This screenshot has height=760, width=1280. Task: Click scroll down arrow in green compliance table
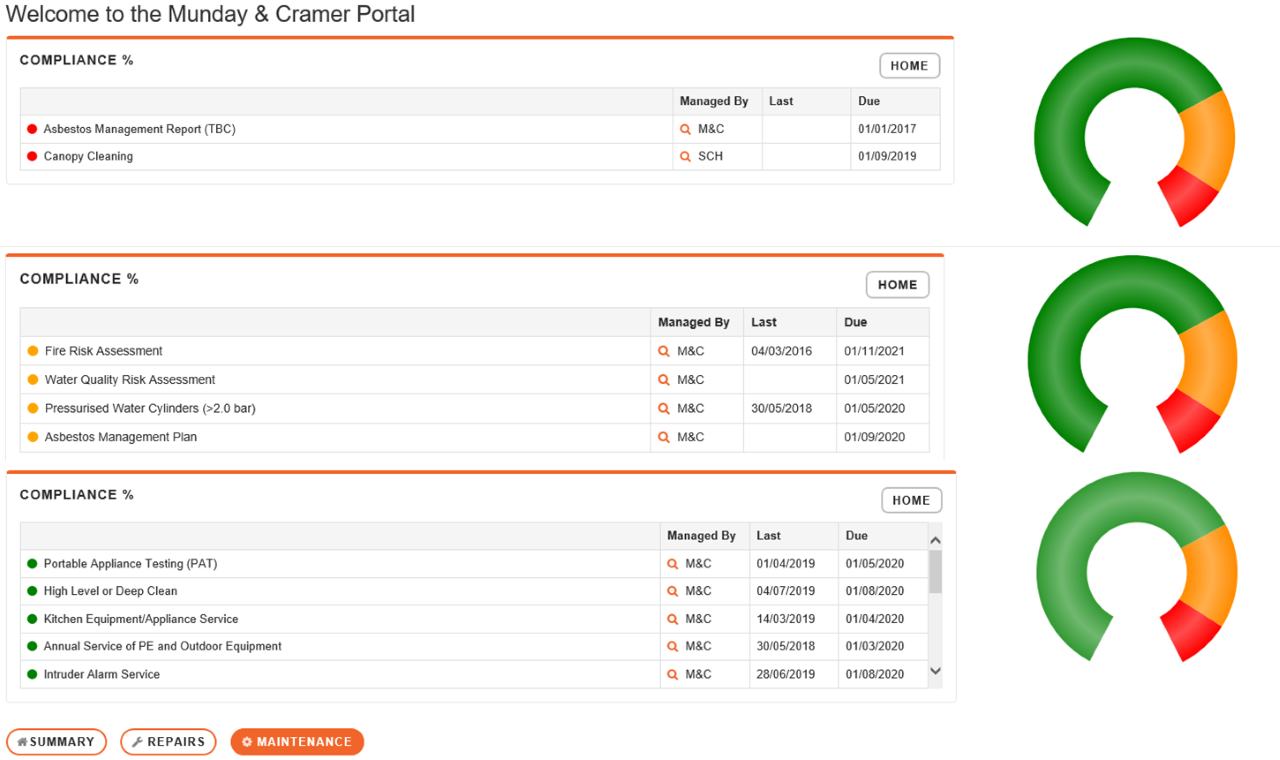(x=936, y=671)
